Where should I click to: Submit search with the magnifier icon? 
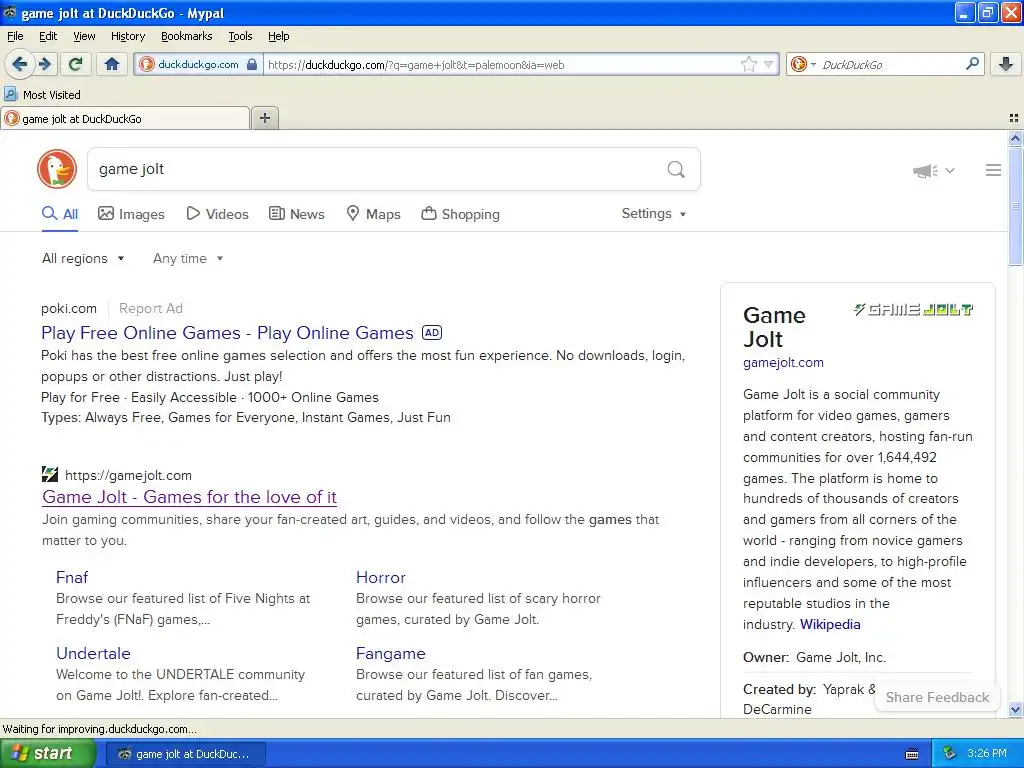pos(676,169)
